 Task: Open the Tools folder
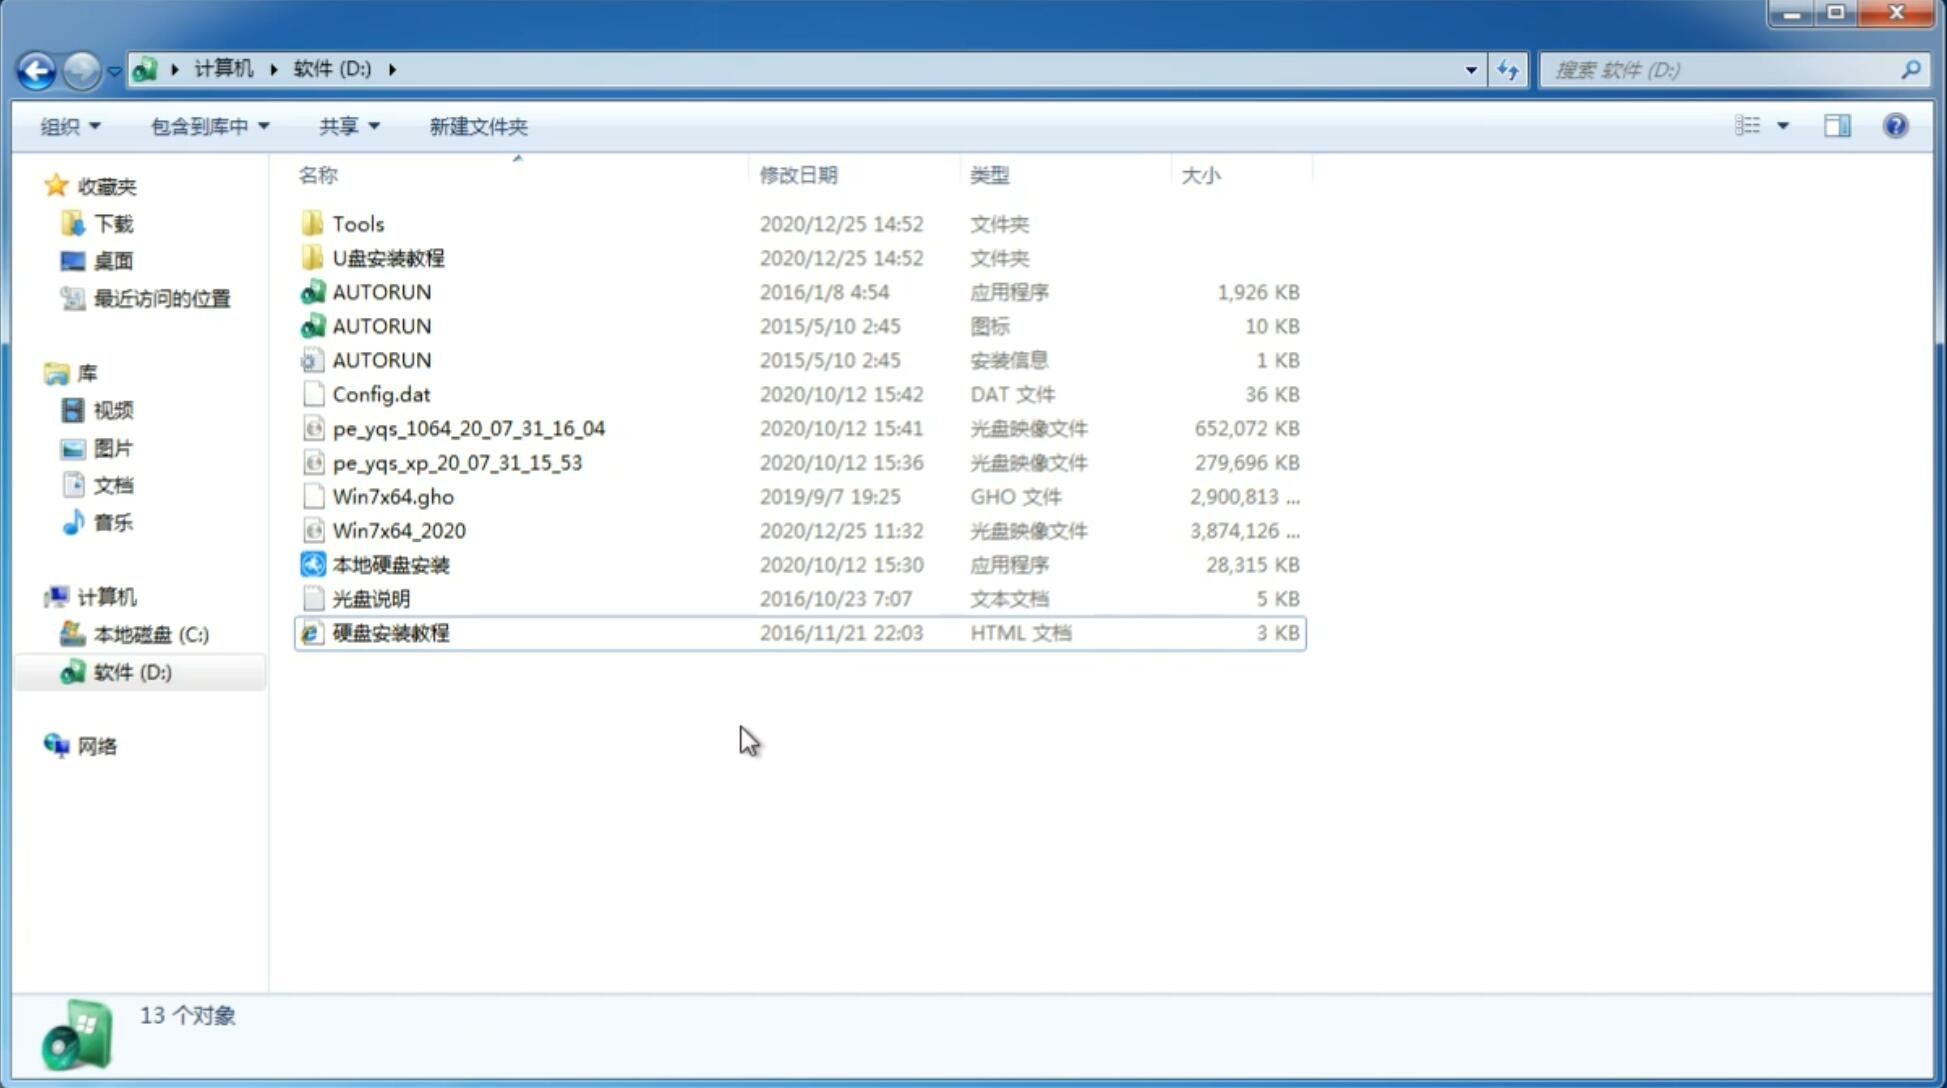click(357, 223)
